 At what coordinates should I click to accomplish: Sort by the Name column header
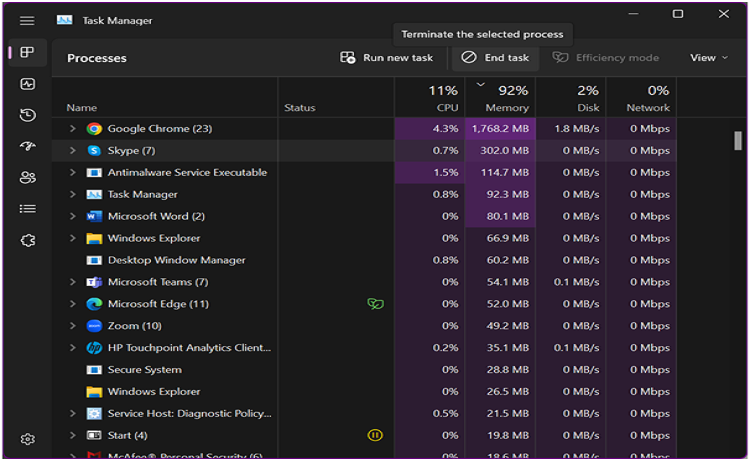click(x=82, y=108)
